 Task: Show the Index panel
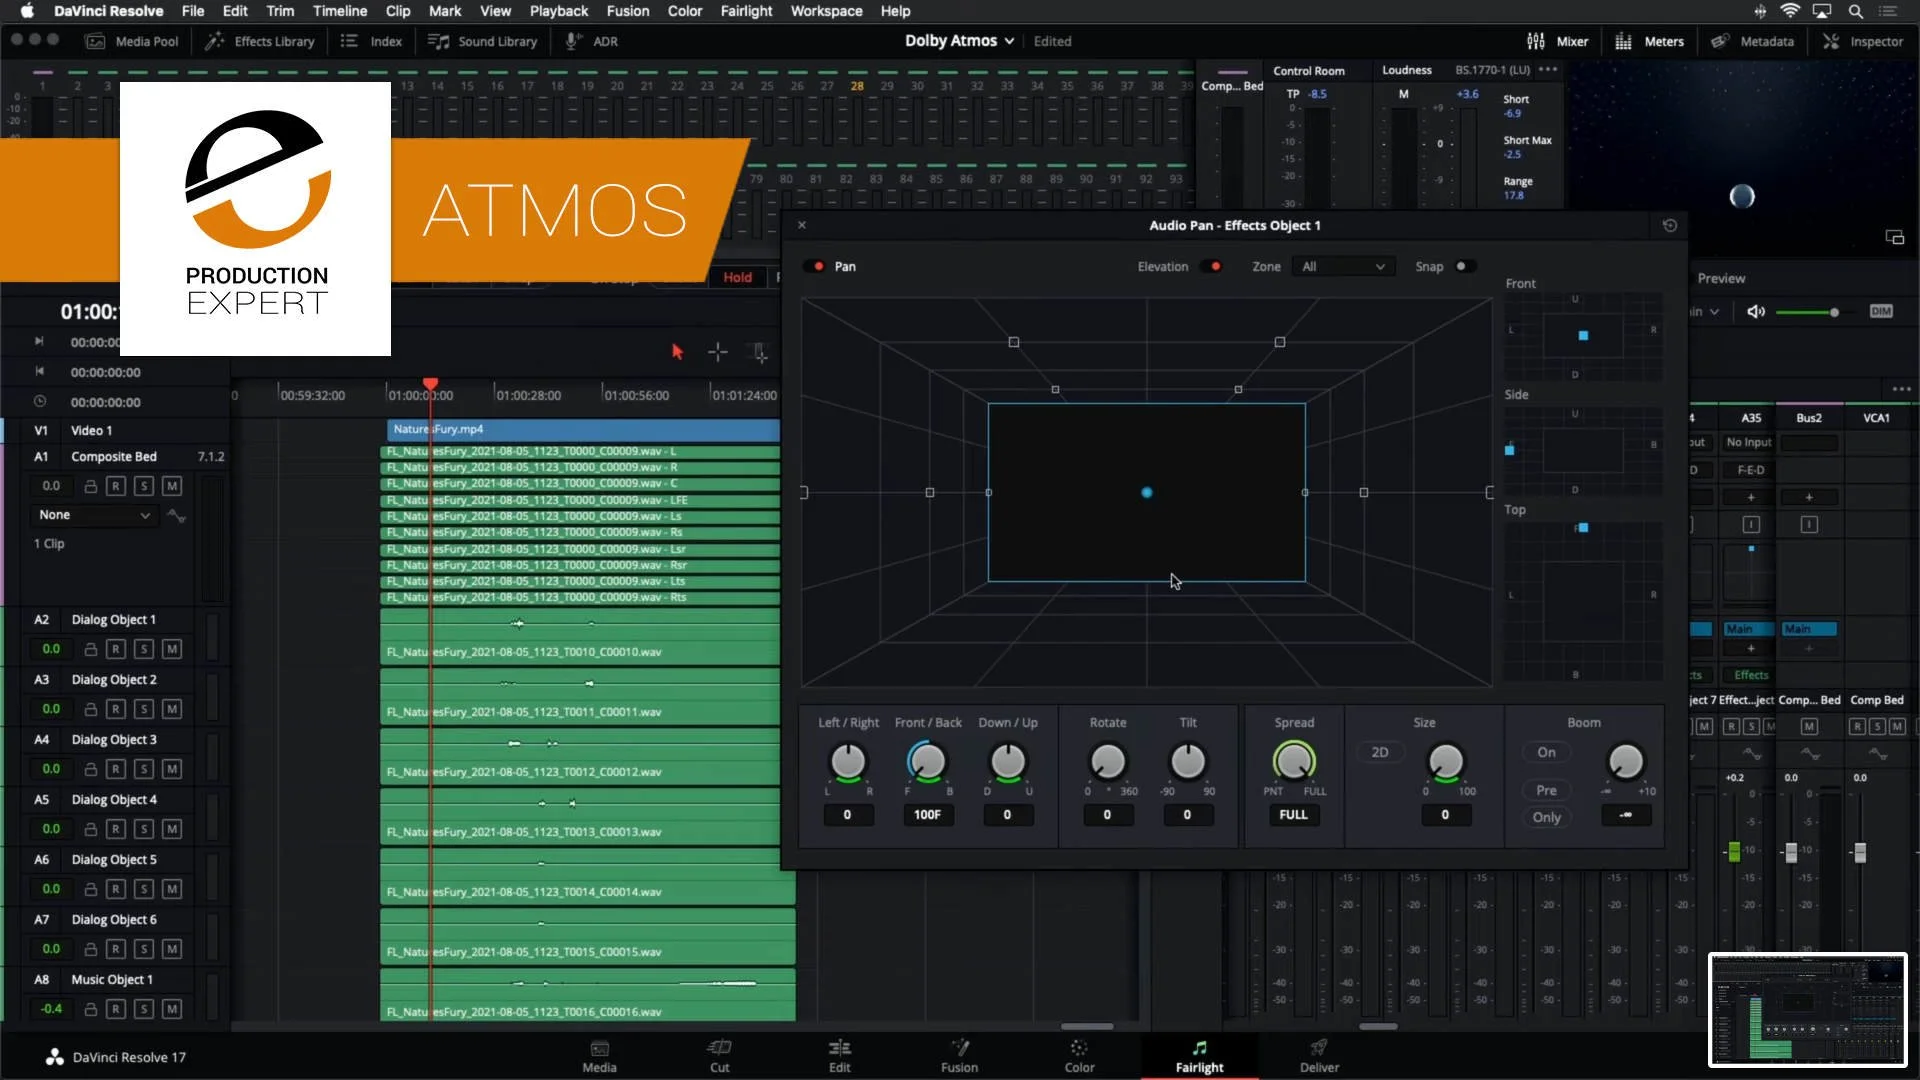[x=369, y=41]
